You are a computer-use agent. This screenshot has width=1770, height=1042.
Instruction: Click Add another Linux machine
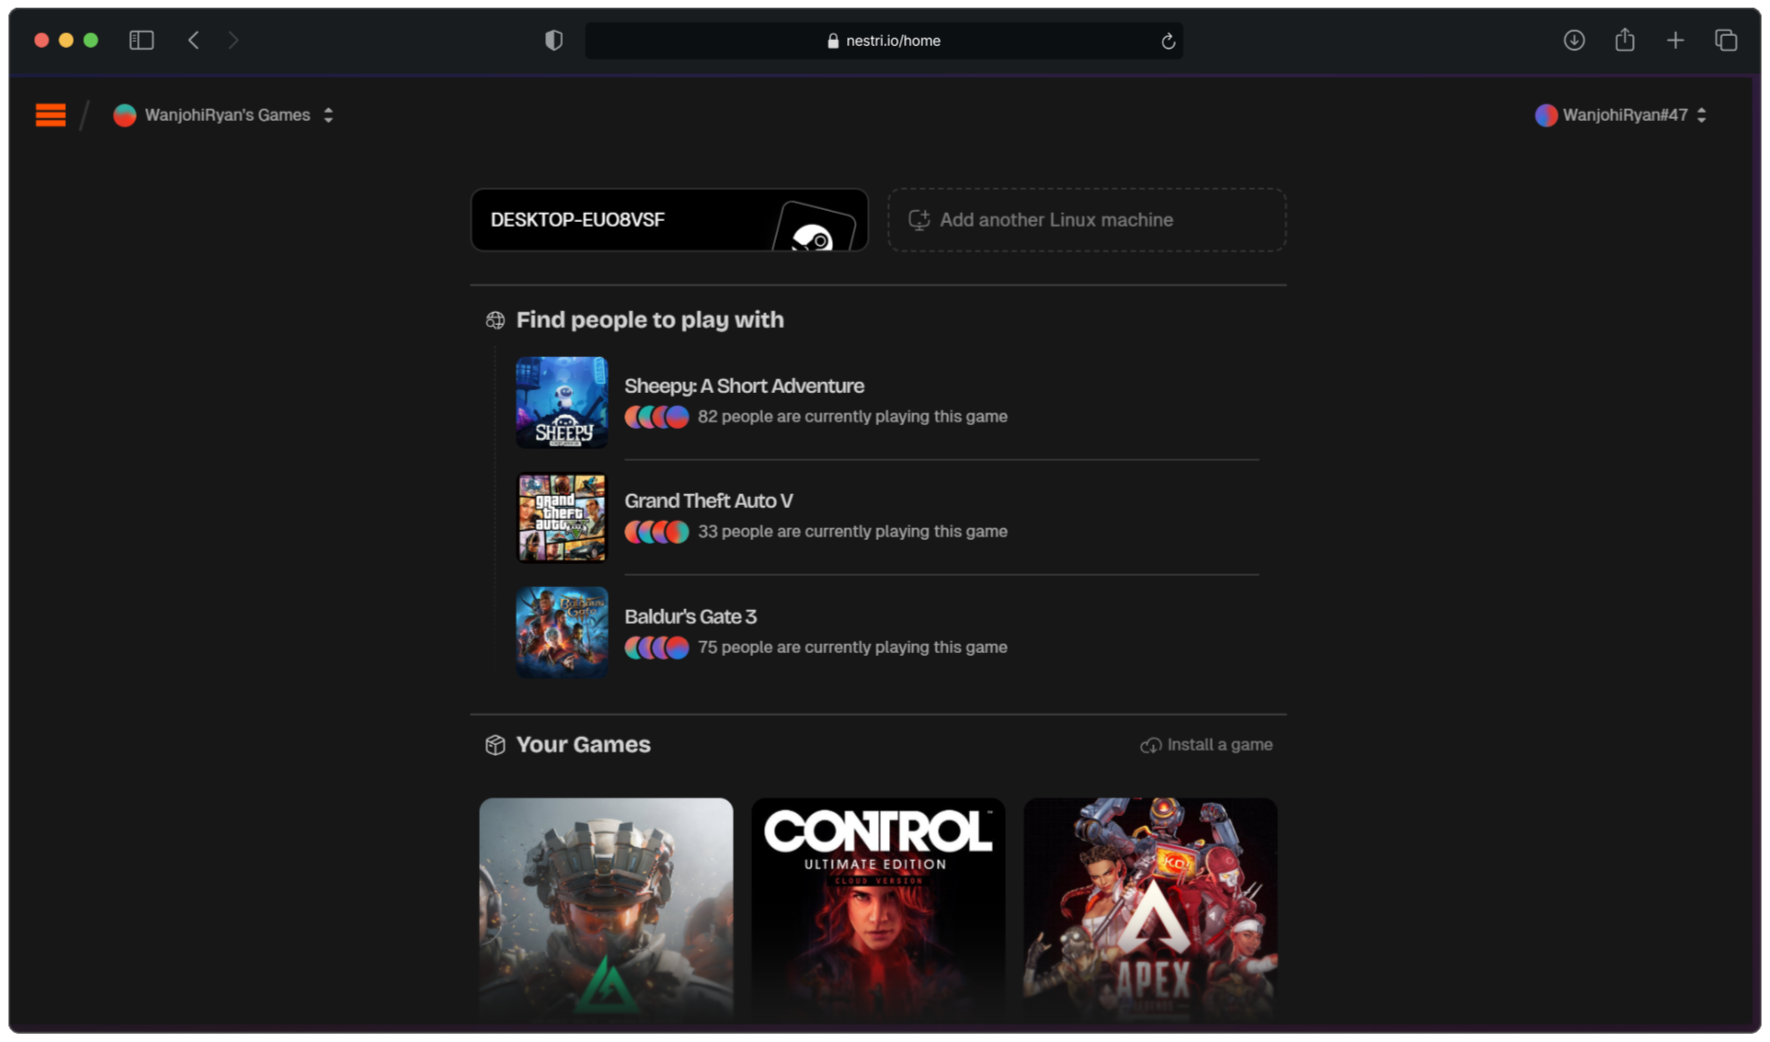point(1086,220)
